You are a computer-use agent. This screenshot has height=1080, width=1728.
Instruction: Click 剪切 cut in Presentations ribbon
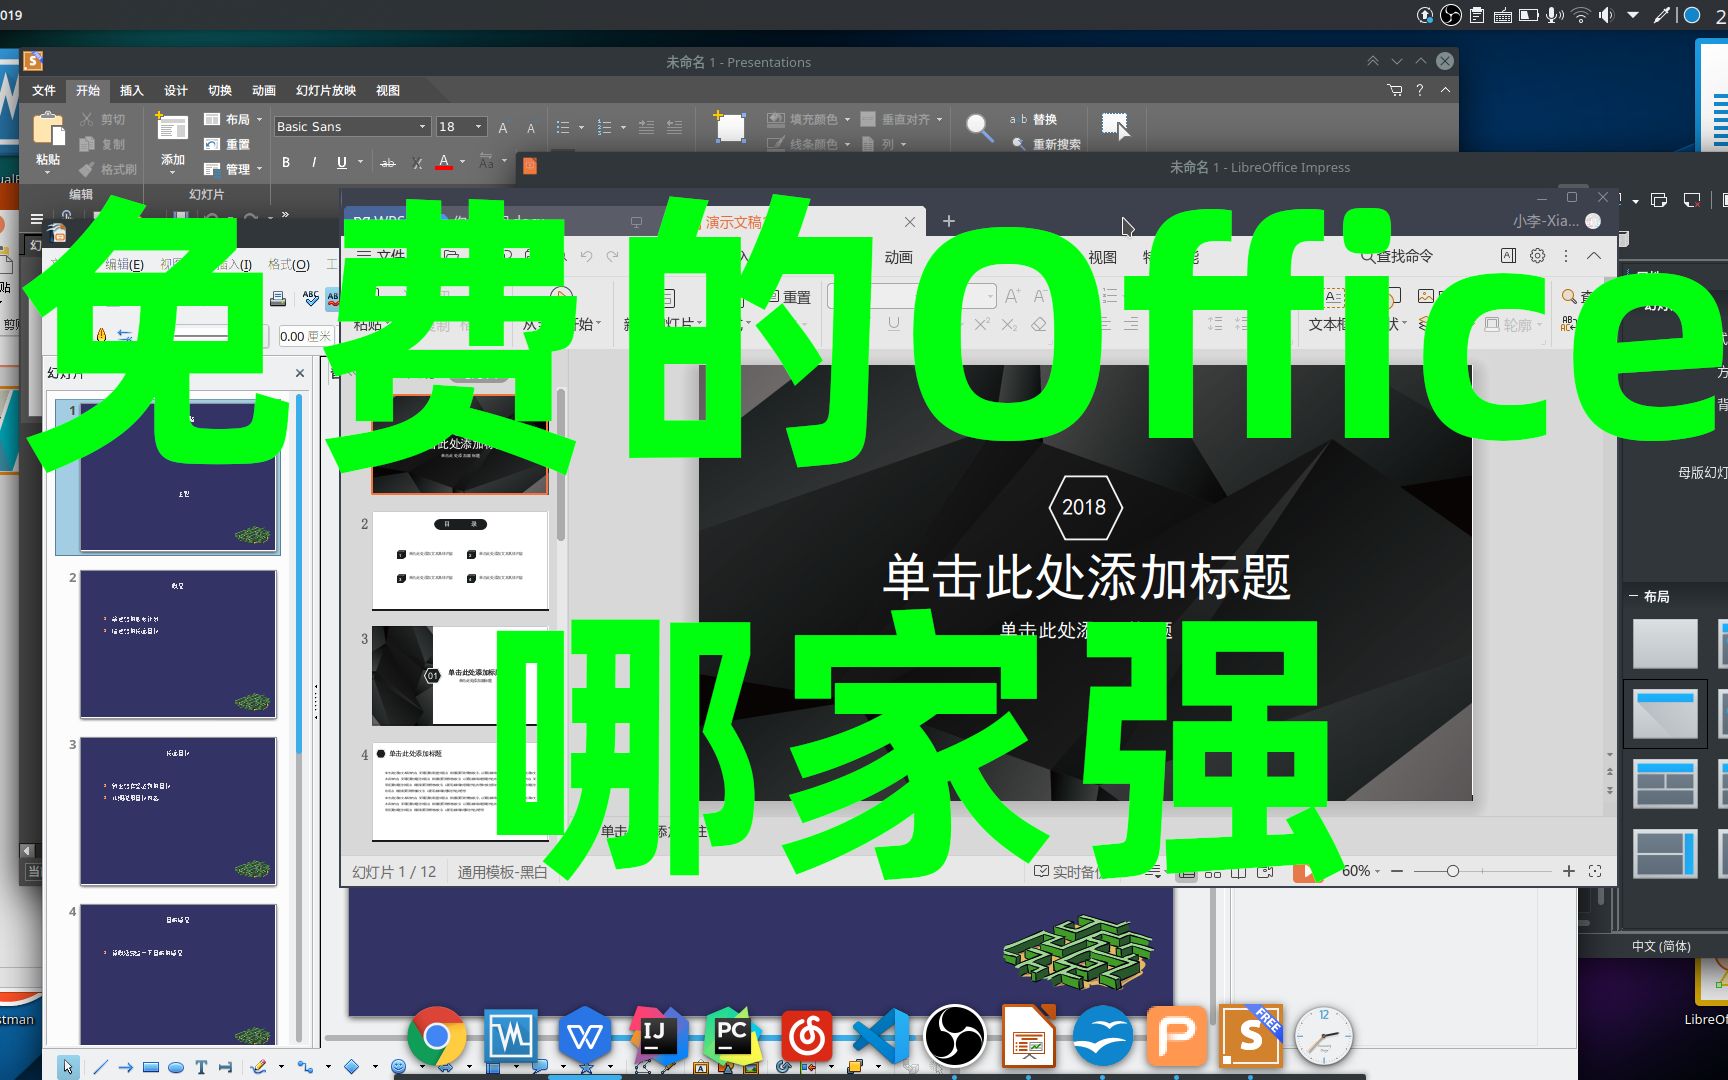tap(104, 119)
